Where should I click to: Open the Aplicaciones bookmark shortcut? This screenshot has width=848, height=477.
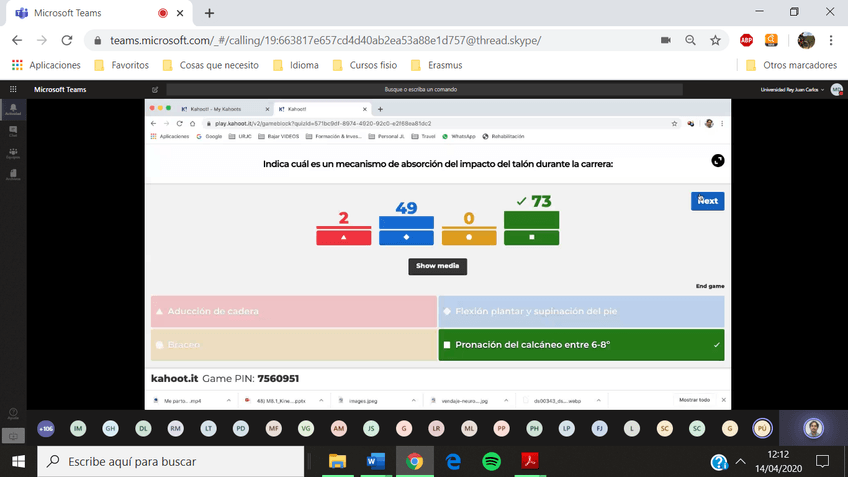point(47,65)
